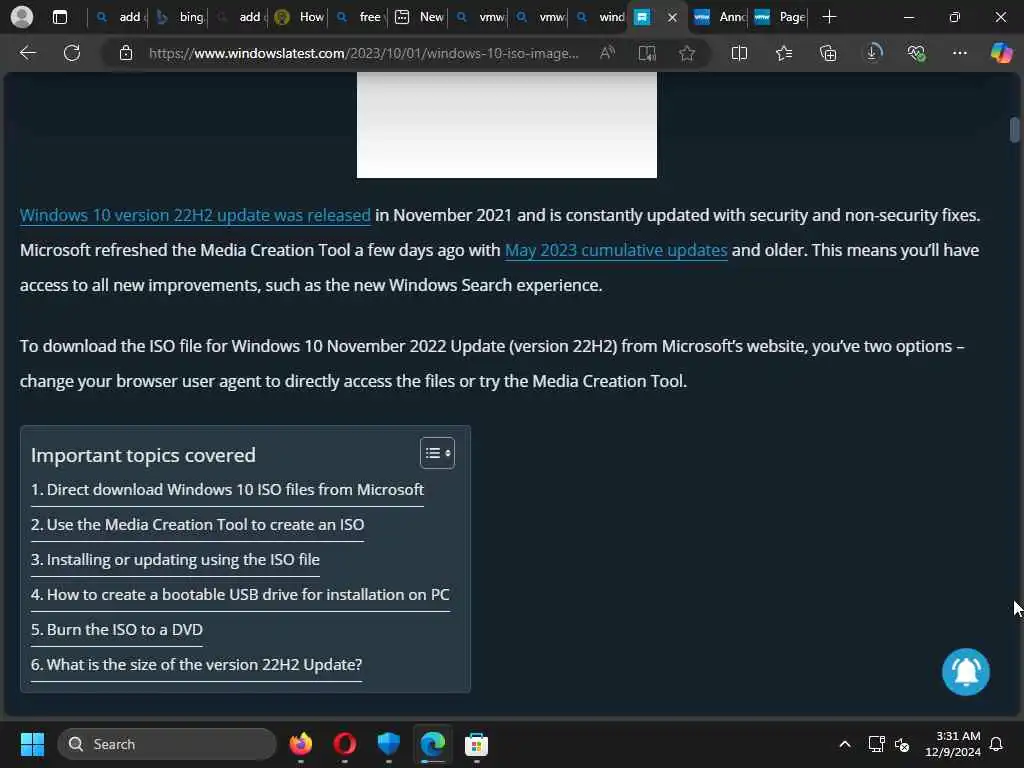Open split screen view
Viewport: 1024px width, 768px height.
pos(739,53)
